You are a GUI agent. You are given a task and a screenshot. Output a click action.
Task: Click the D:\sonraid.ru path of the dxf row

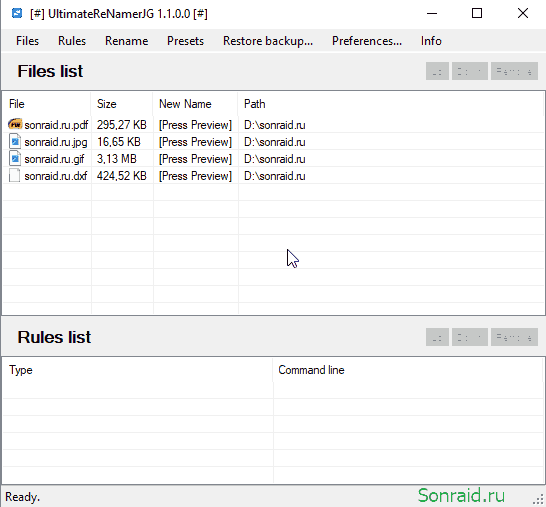click(x=275, y=176)
